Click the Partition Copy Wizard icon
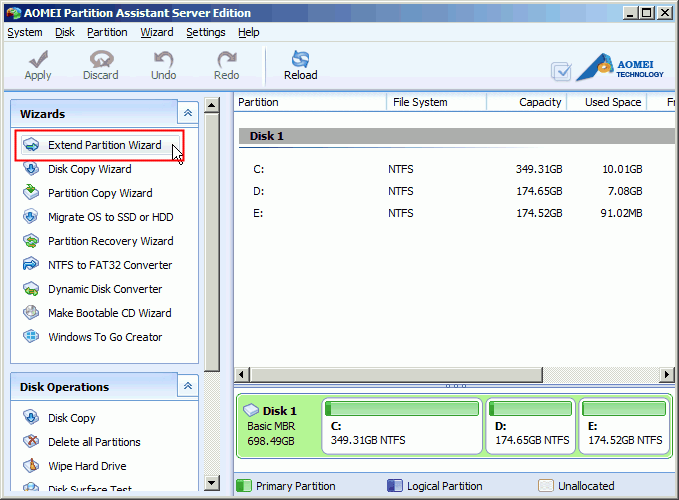 31,192
